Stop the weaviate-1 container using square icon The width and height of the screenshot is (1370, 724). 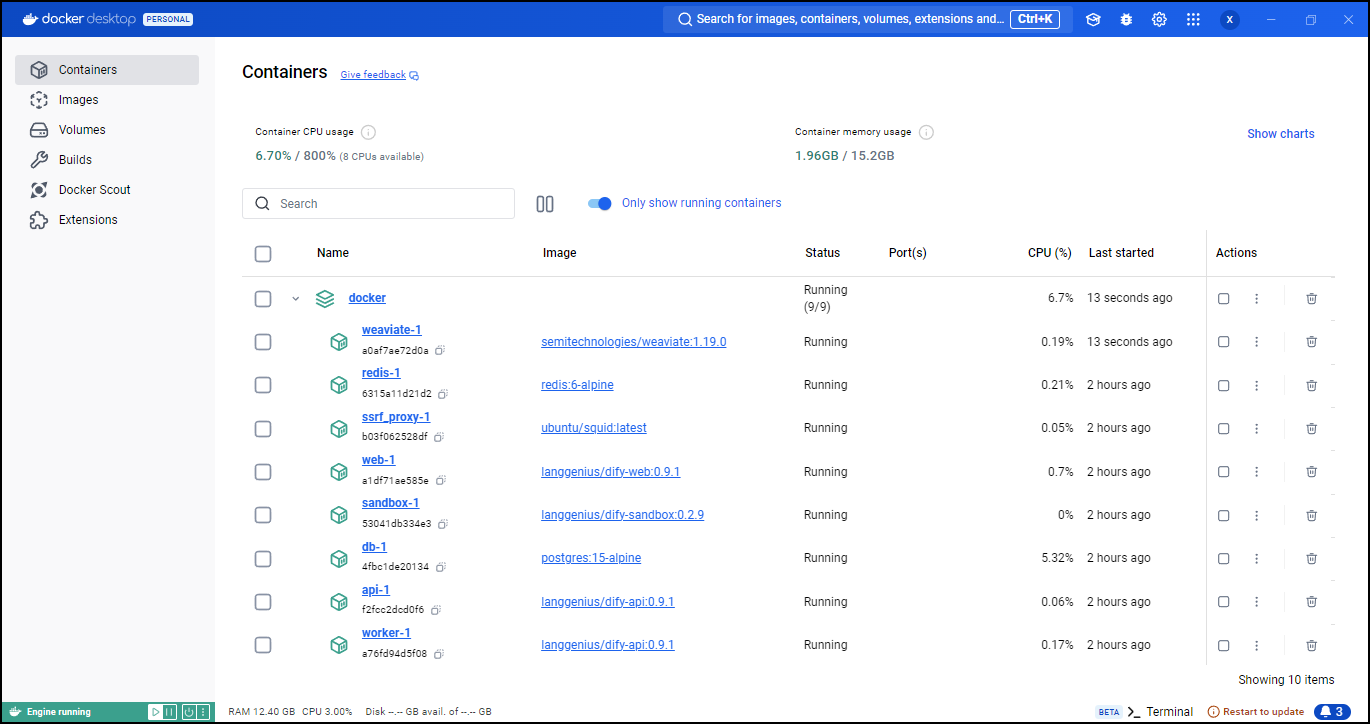click(1224, 342)
